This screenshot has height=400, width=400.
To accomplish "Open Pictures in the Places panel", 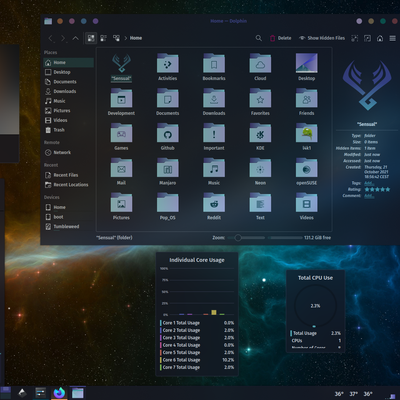I will [x=68, y=111].
